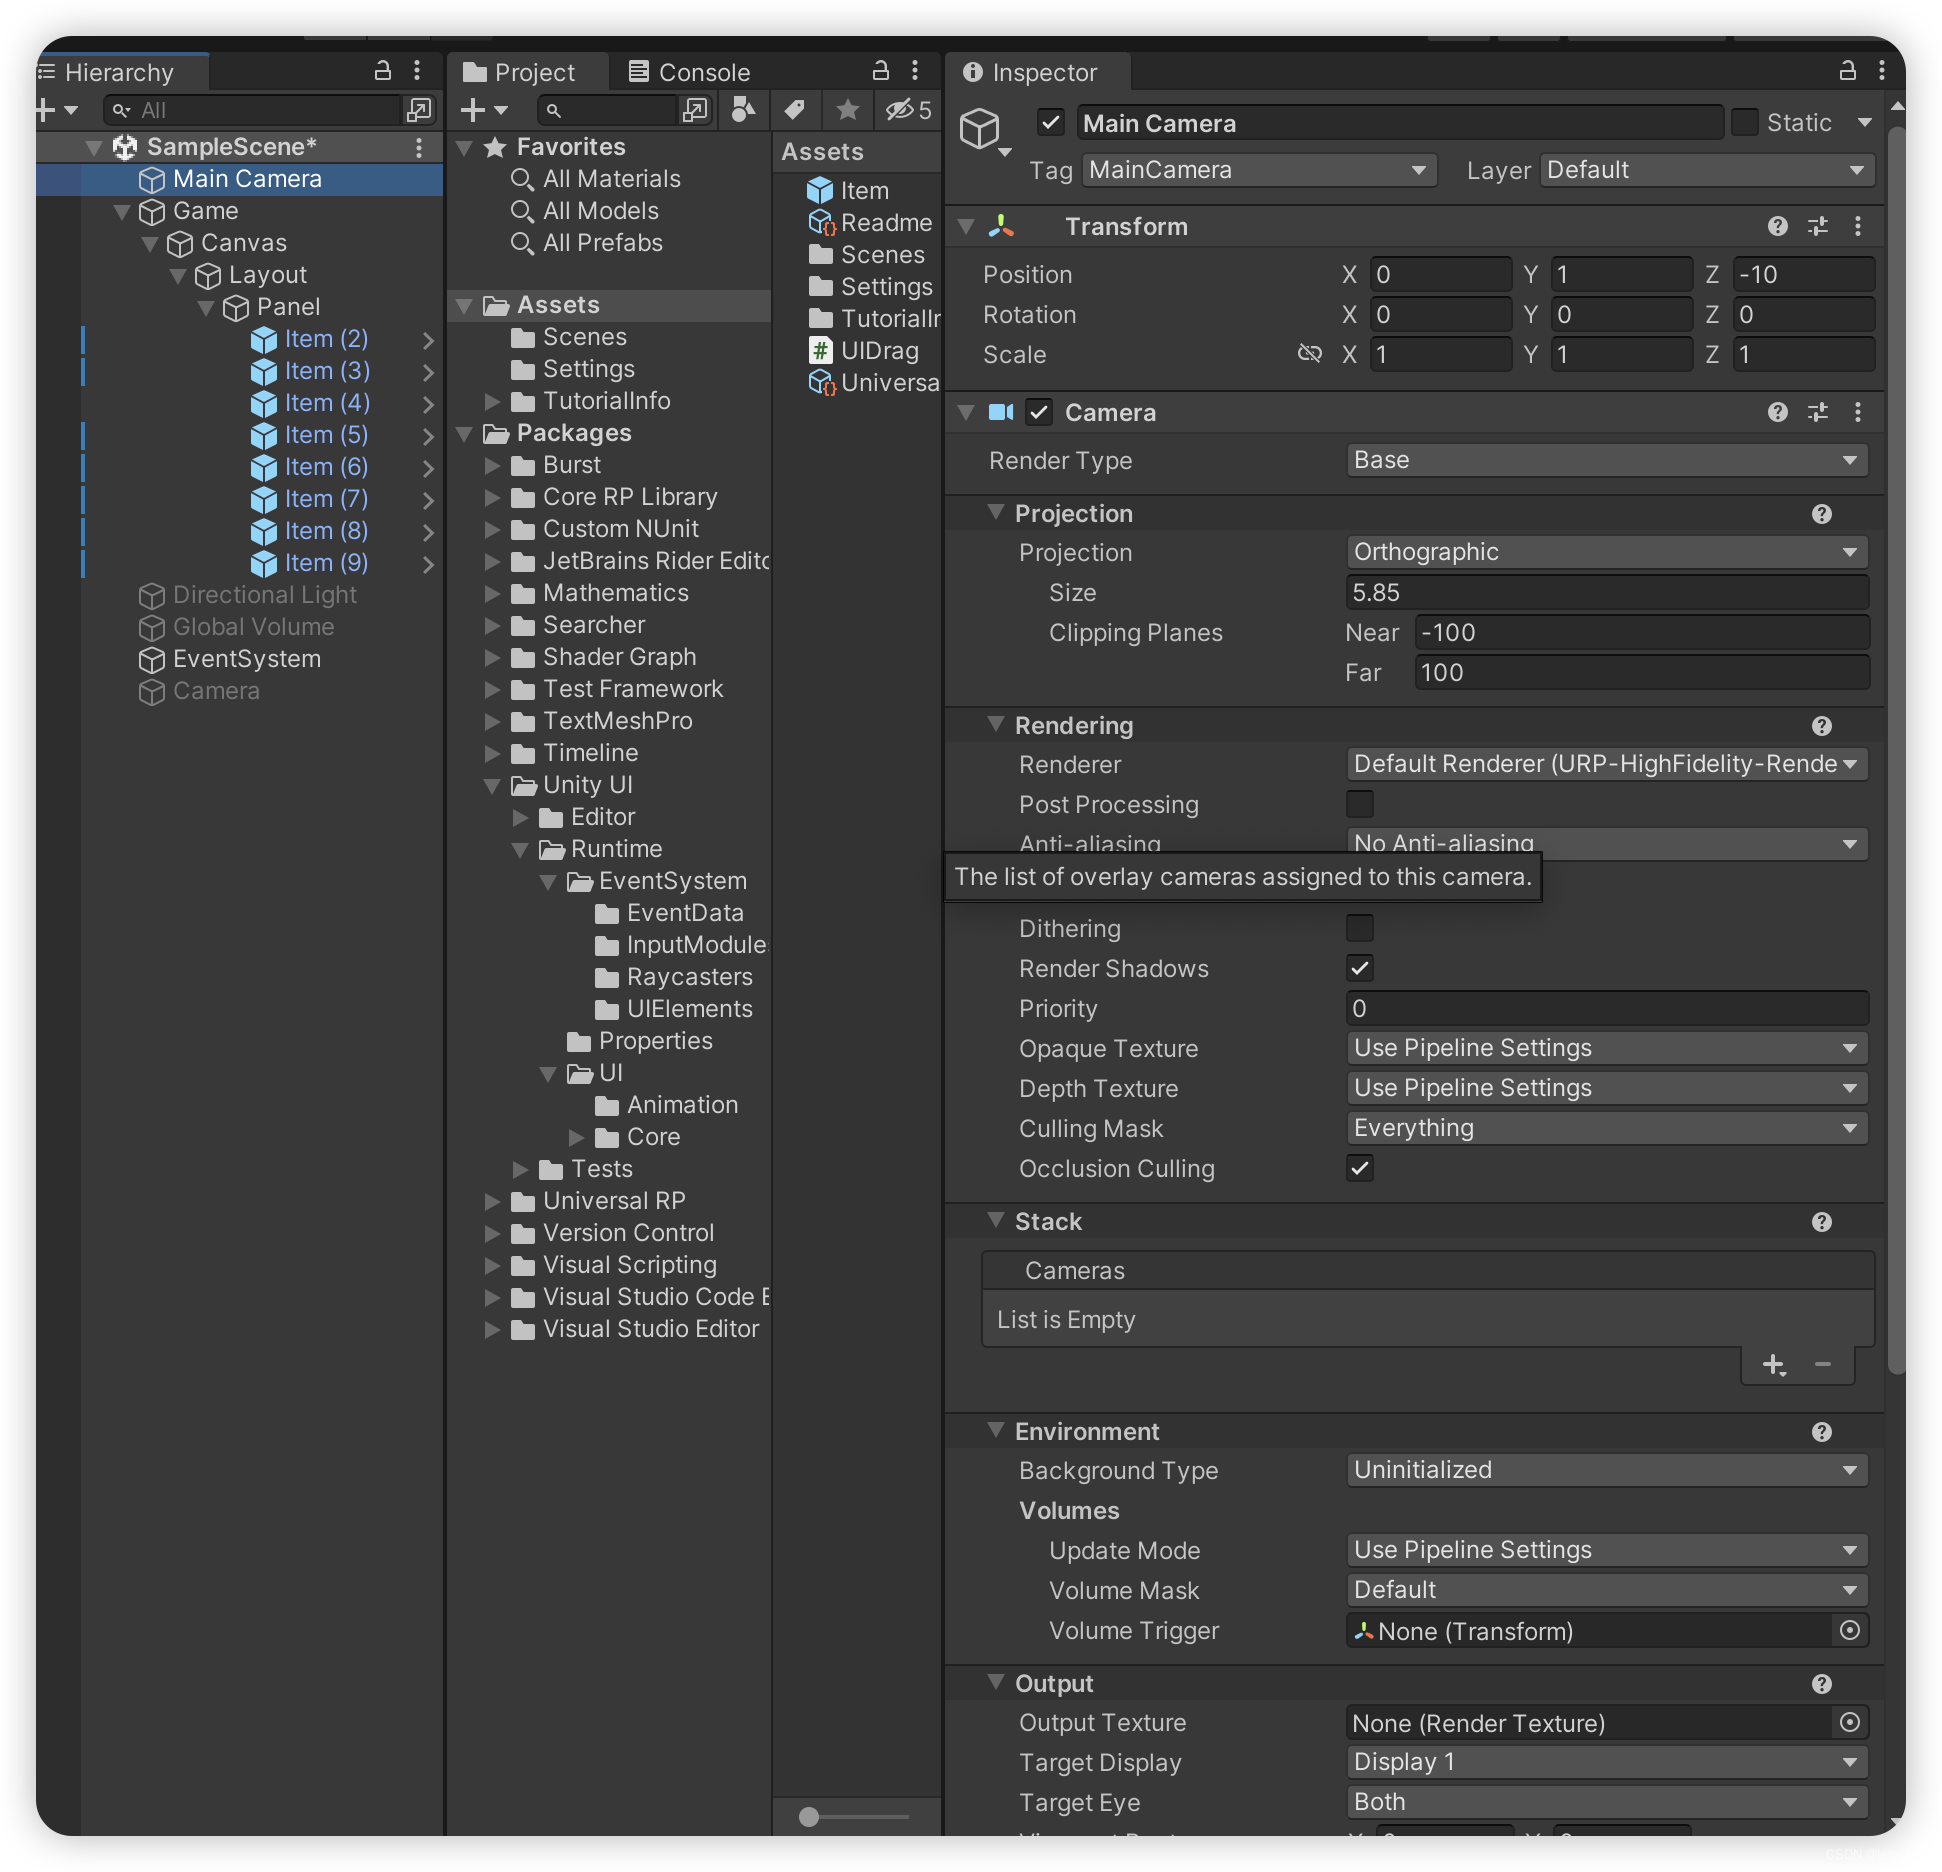
Task: Open the Camera component context menu
Action: (x=1858, y=412)
